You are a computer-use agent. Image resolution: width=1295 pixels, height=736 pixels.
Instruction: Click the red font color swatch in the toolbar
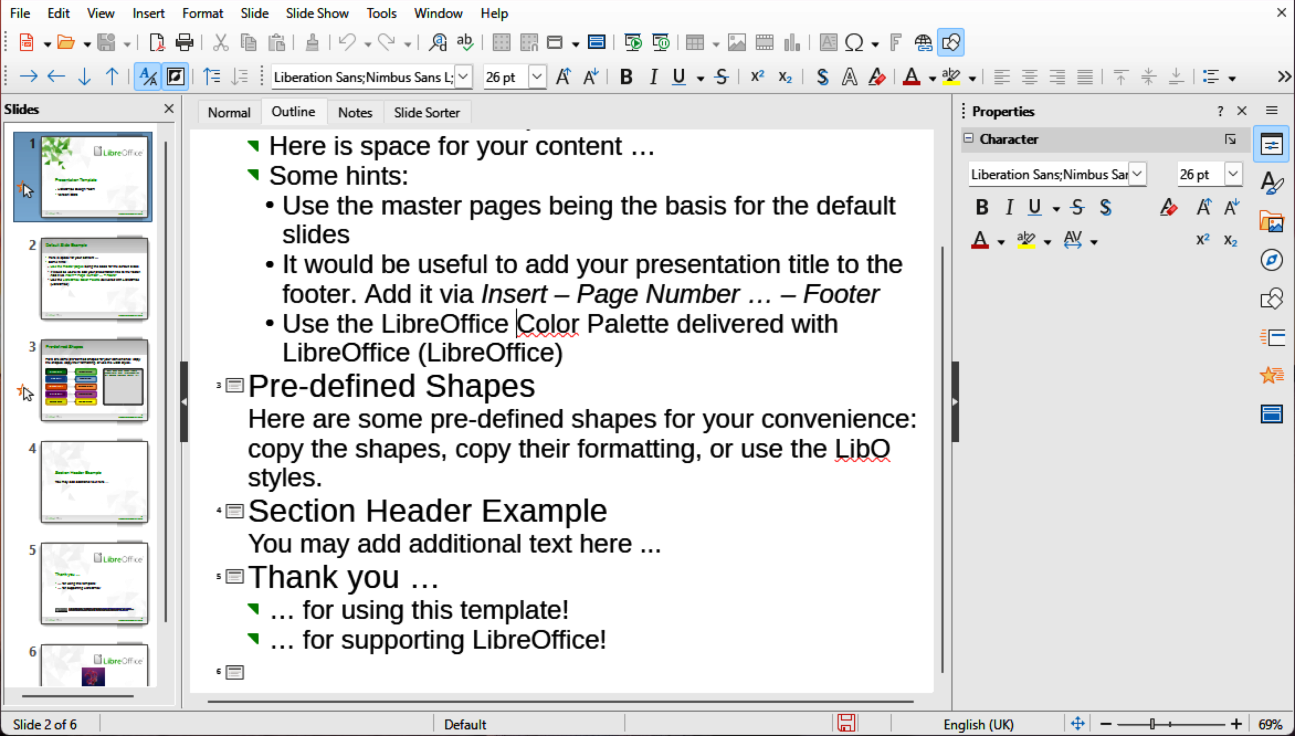911,77
